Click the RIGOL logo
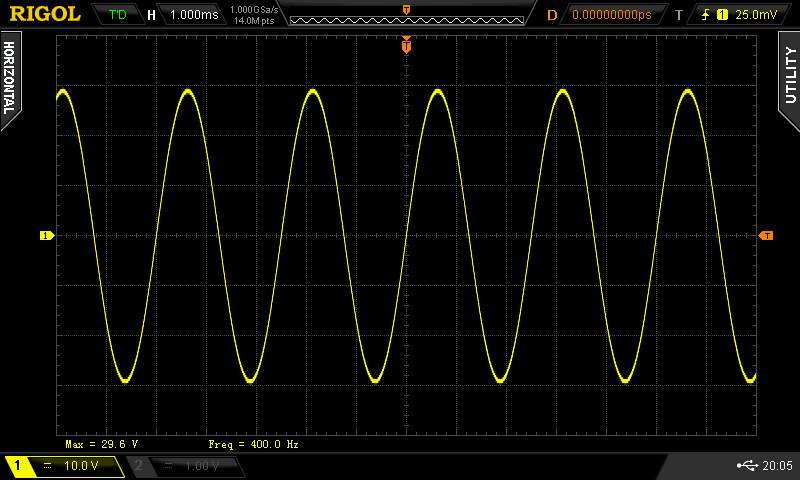The image size is (800, 480). point(44,14)
